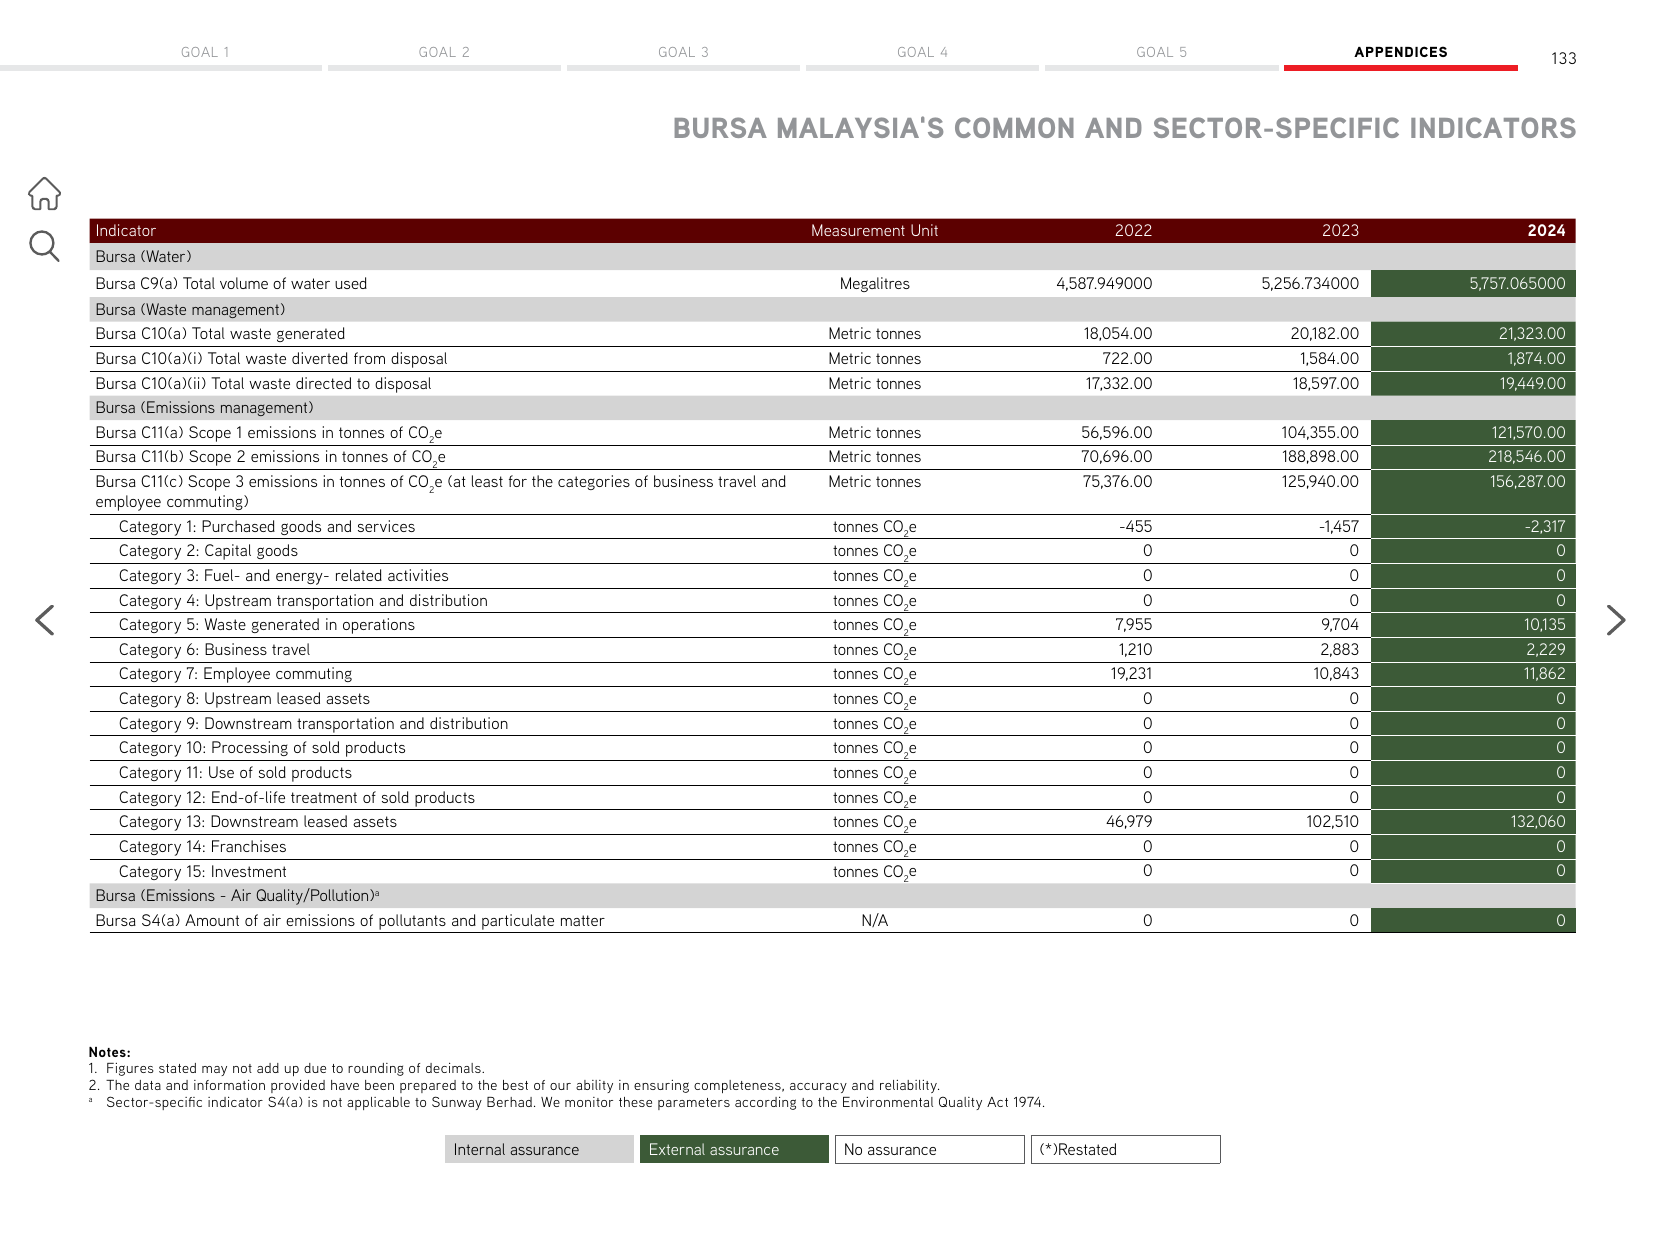The width and height of the screenshot is (1654, 1241).
Task: Click the Measurement Unit column header
Action: (x=874, y=231)
